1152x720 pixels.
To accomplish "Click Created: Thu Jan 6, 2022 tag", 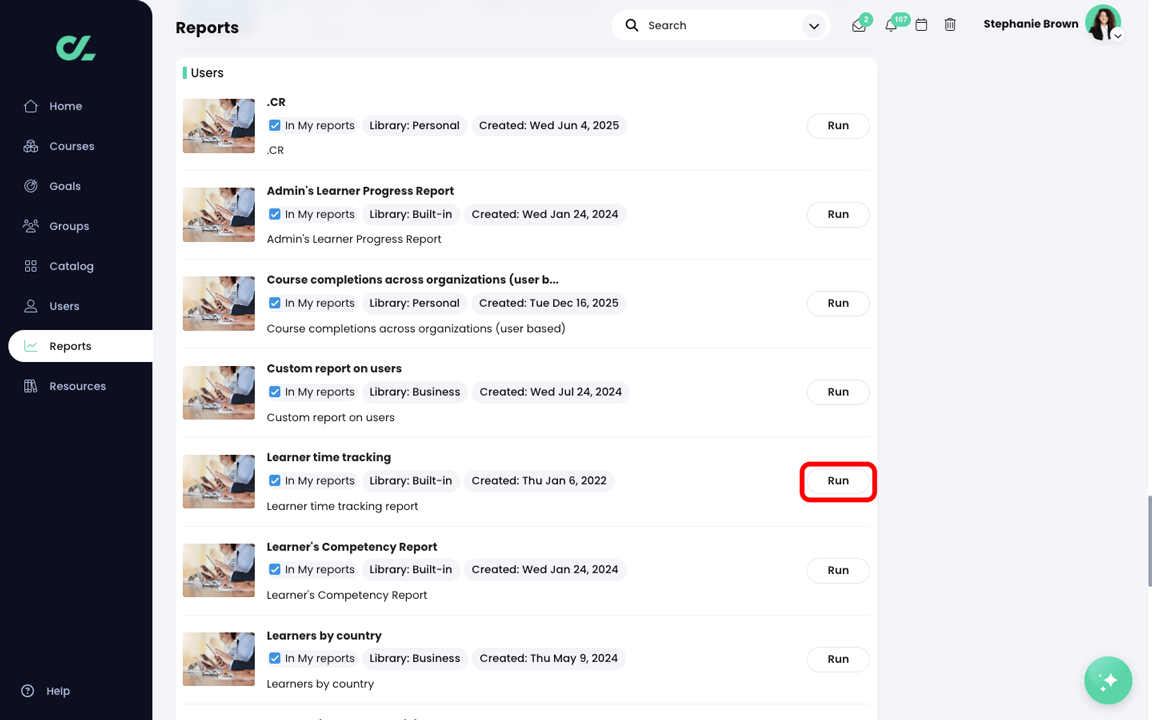I will coord(539,481).
